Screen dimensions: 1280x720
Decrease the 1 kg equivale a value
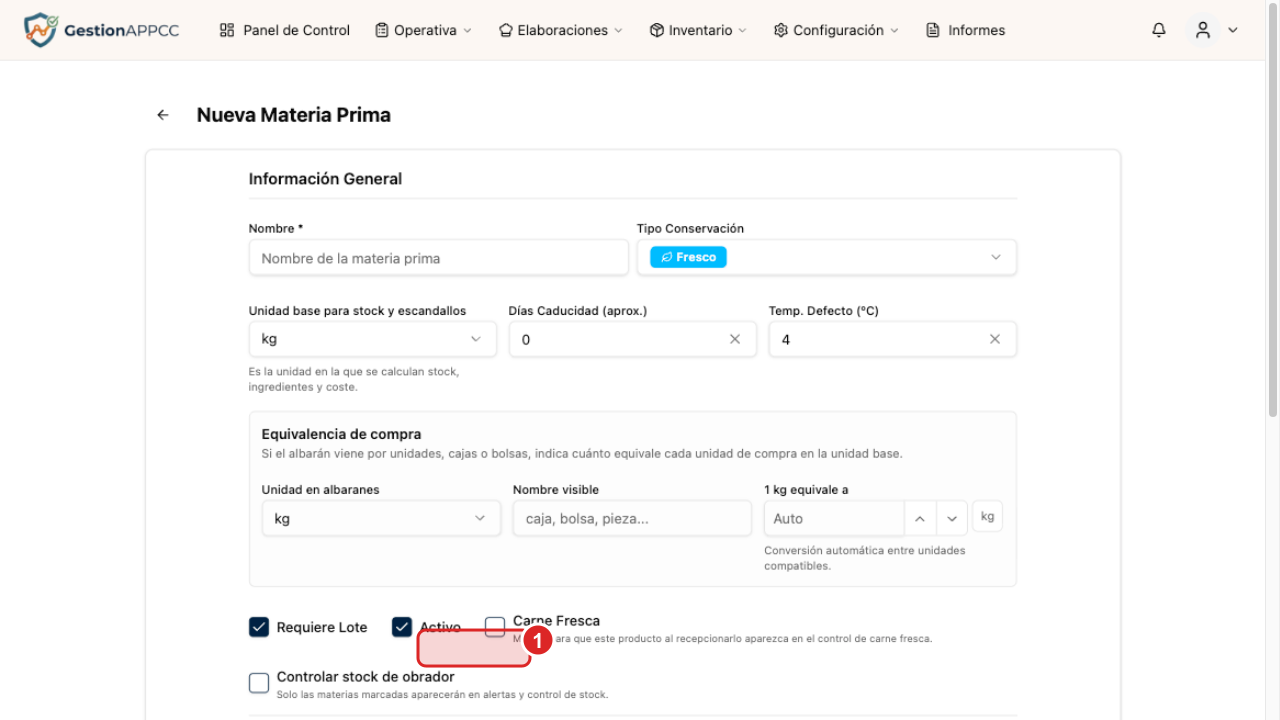pyautogui.click(x=952, y=518)
